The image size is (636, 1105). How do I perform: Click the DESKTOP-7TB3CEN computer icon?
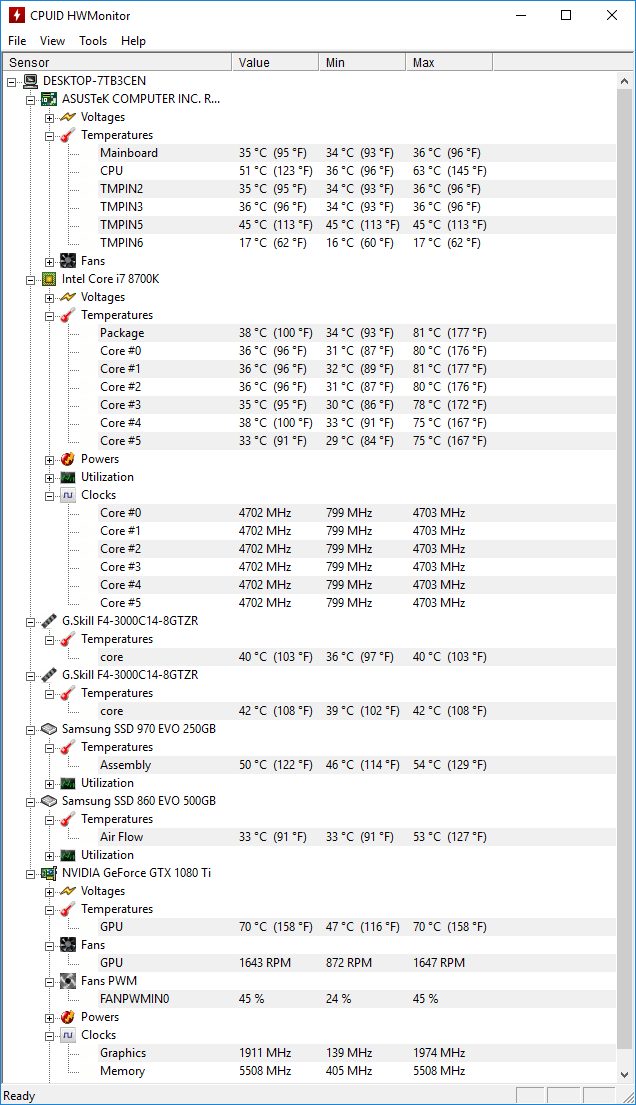pos(30,81)
